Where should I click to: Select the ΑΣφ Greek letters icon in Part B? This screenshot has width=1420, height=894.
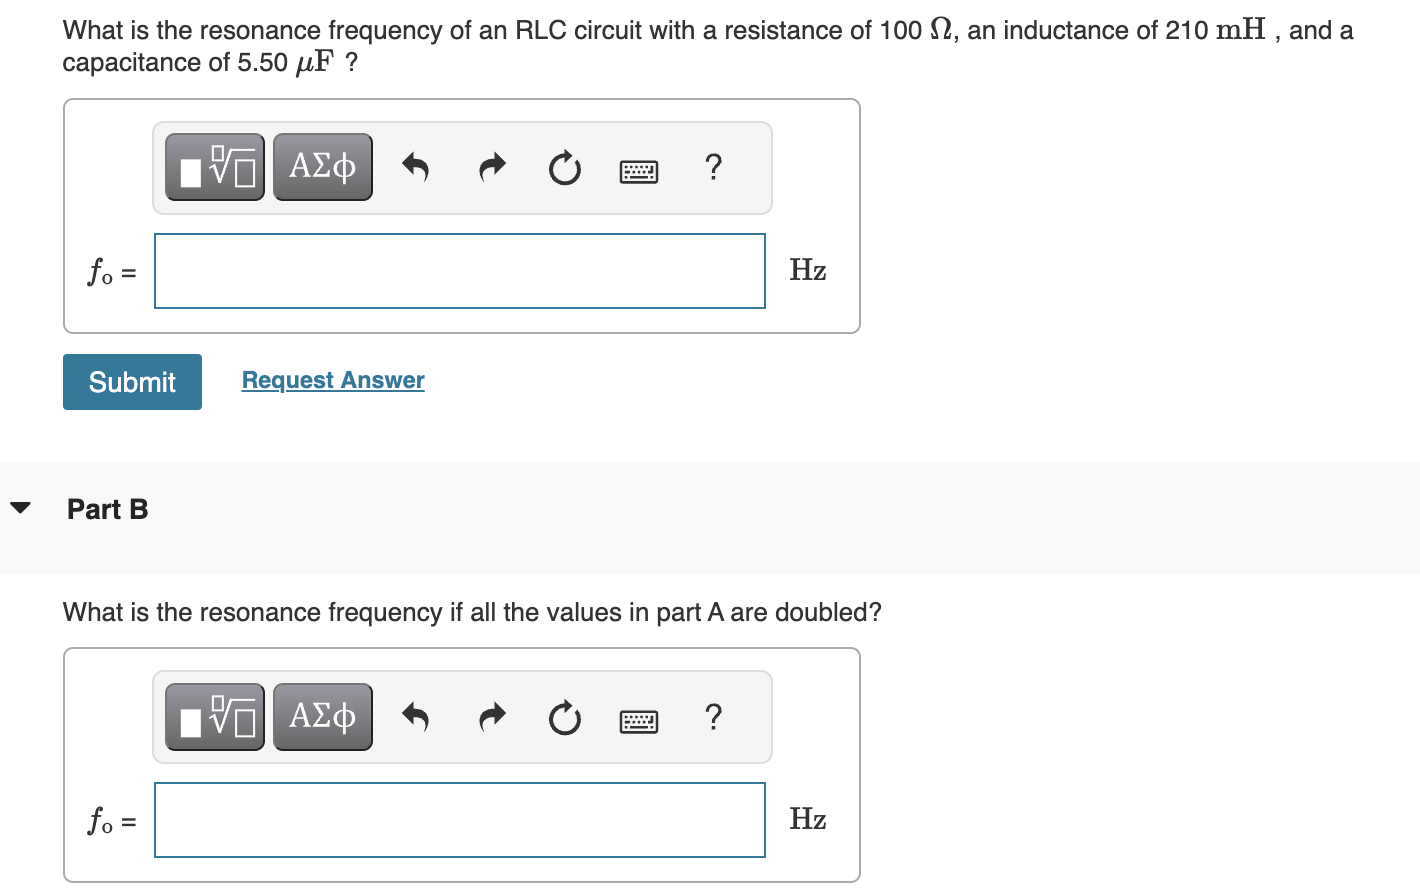322,716
